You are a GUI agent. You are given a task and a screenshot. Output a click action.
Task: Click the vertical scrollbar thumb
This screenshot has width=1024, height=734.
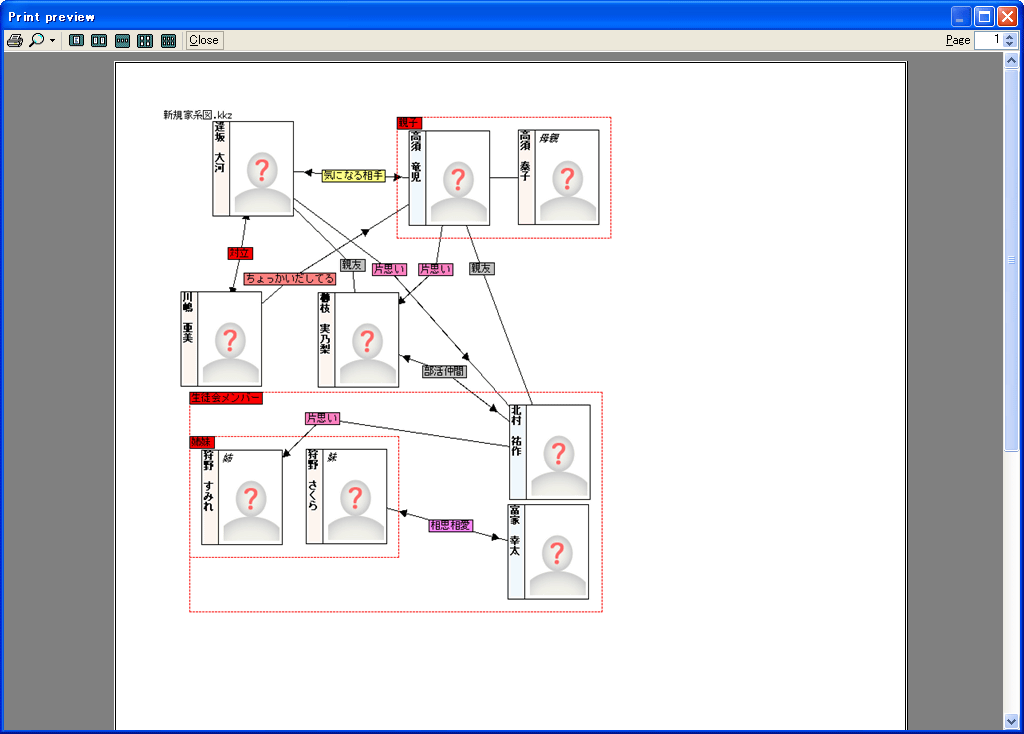point(1011,259)
